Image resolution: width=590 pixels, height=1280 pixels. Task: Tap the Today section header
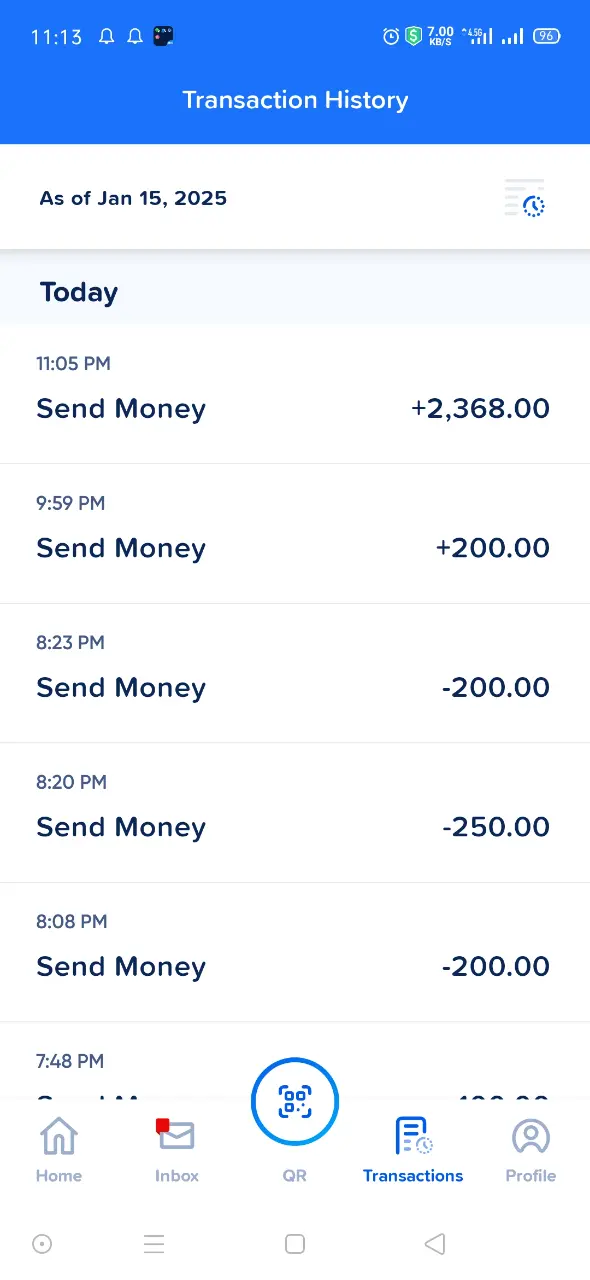[79, 292]
